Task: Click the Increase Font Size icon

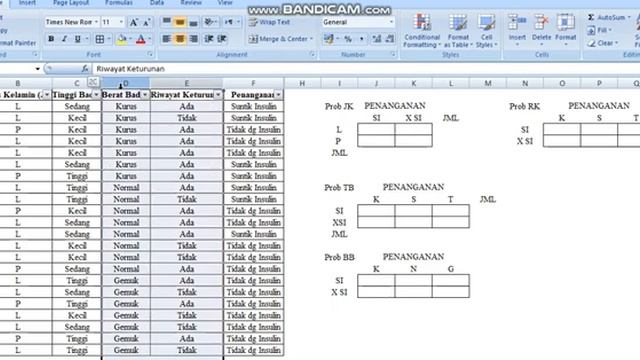Action: (x=133, y=22)
